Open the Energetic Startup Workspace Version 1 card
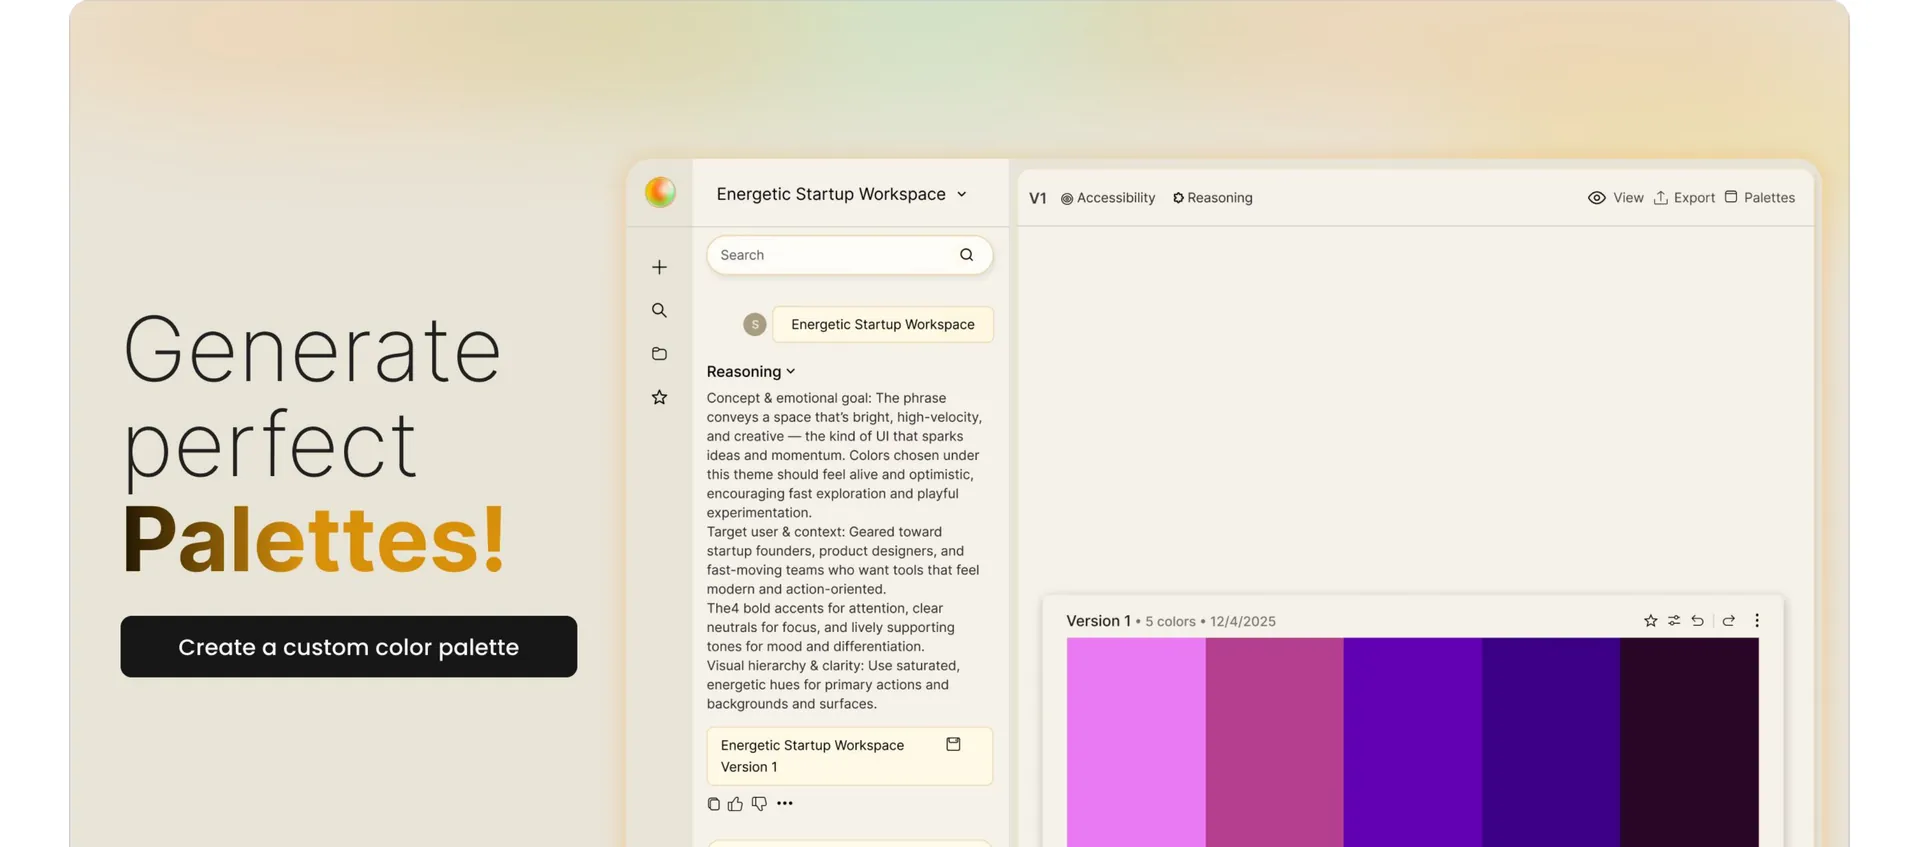This screenshot has width=1920, height=847. click(x=850, y=756)
